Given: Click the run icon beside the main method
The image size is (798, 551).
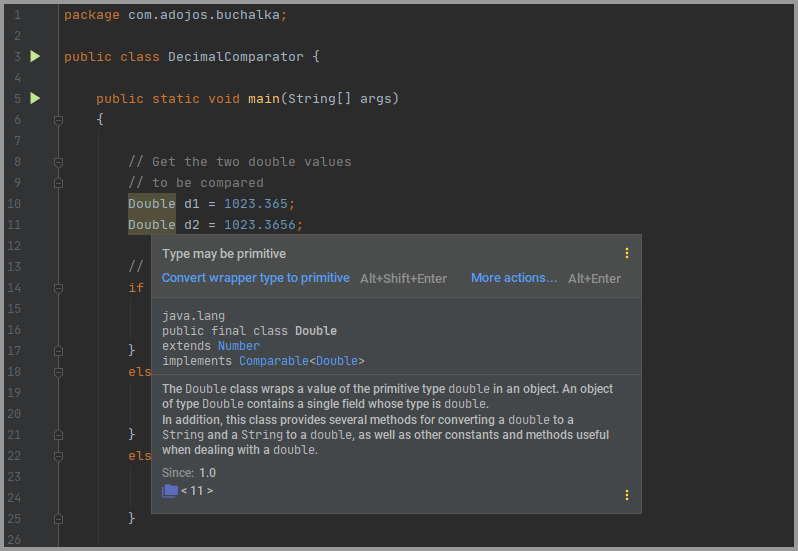Looking at the screenshot, I should tap(35, 98).
